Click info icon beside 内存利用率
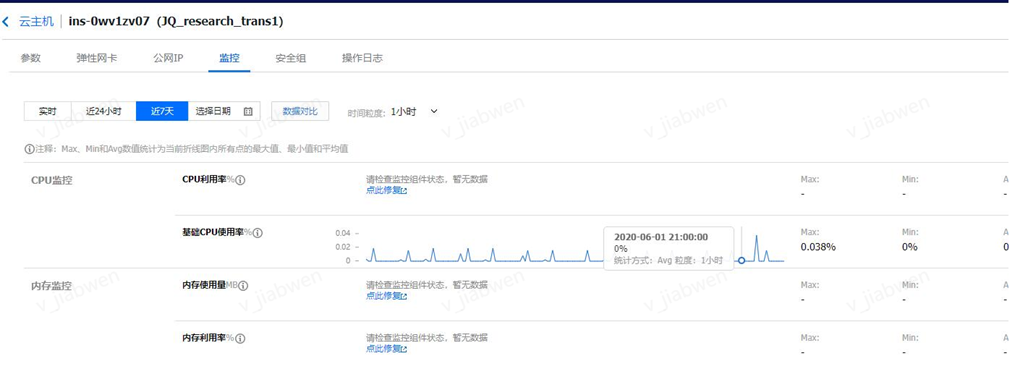This screenshot has height=369, width=1015. coord(240,338)
